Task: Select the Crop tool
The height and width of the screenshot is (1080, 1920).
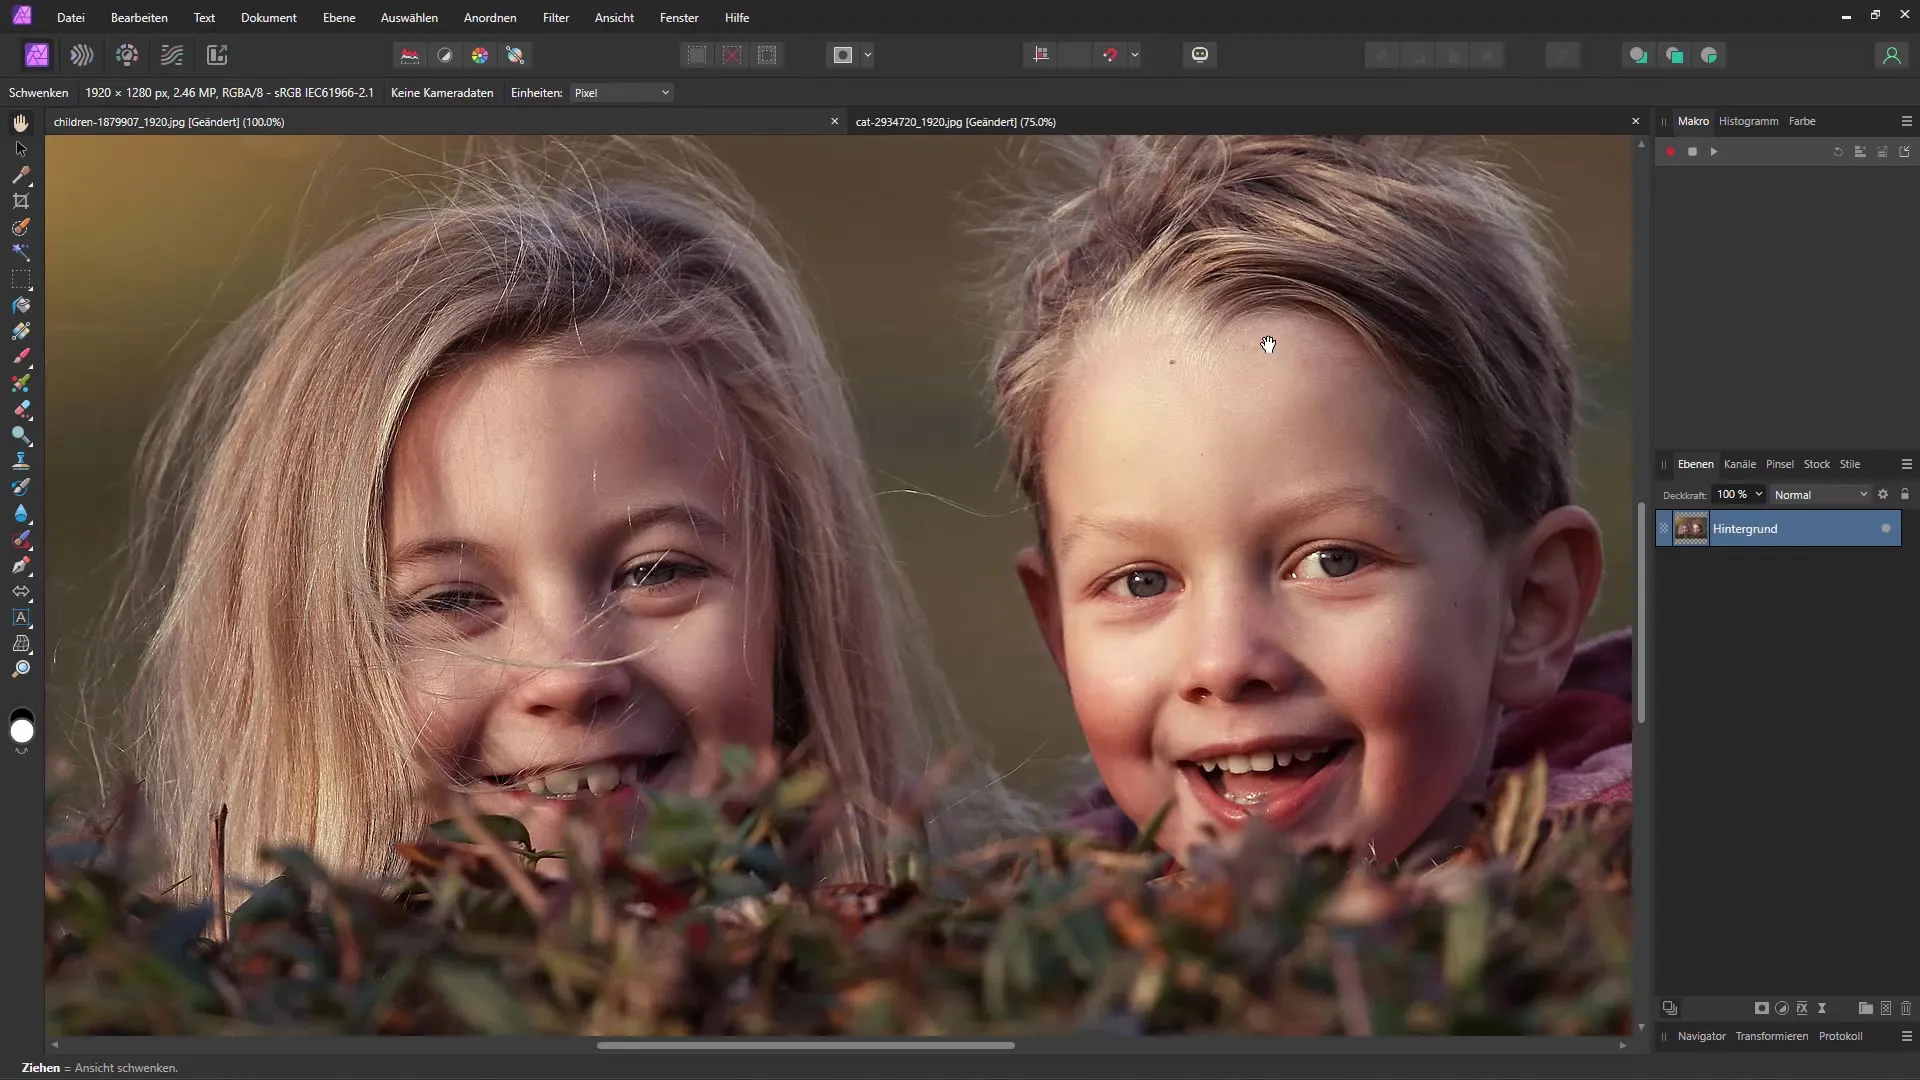Action: (x=21, y=201)
